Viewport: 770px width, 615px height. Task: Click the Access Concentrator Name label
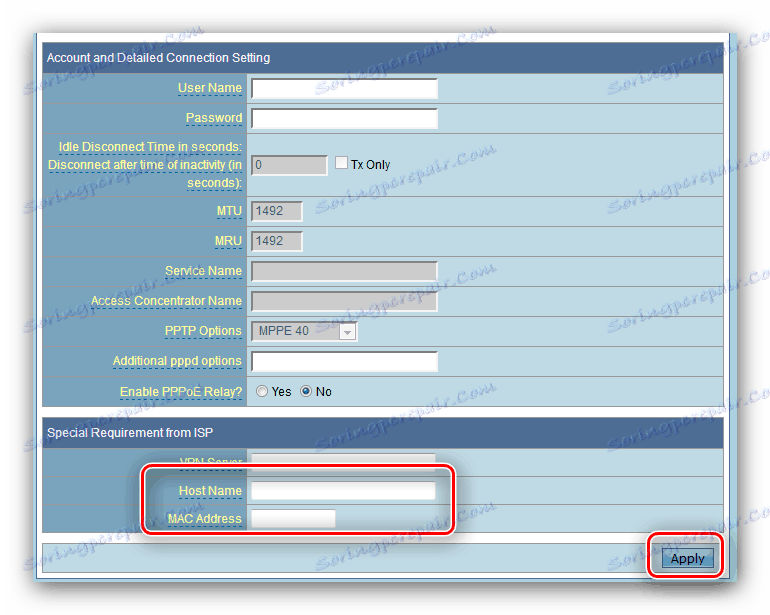(x=166, y=301)
